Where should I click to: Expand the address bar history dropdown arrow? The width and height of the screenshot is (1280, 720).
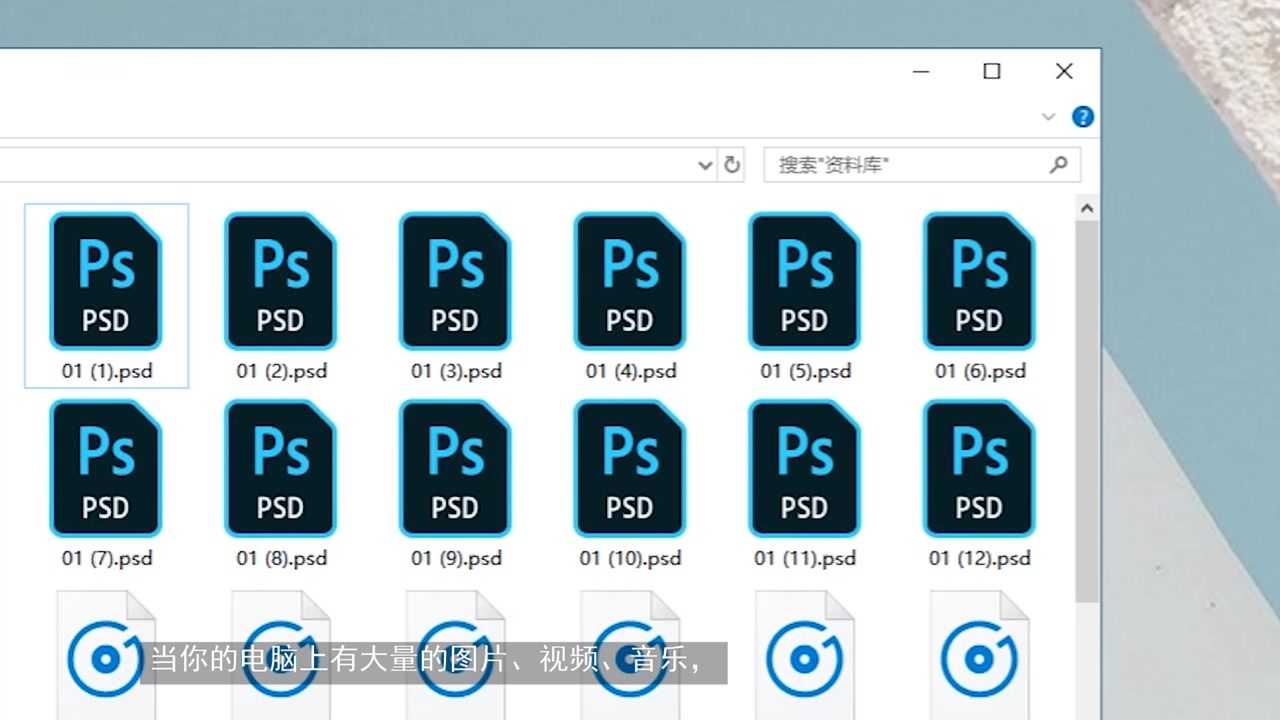pyautogui.click(x=705, y=165)
